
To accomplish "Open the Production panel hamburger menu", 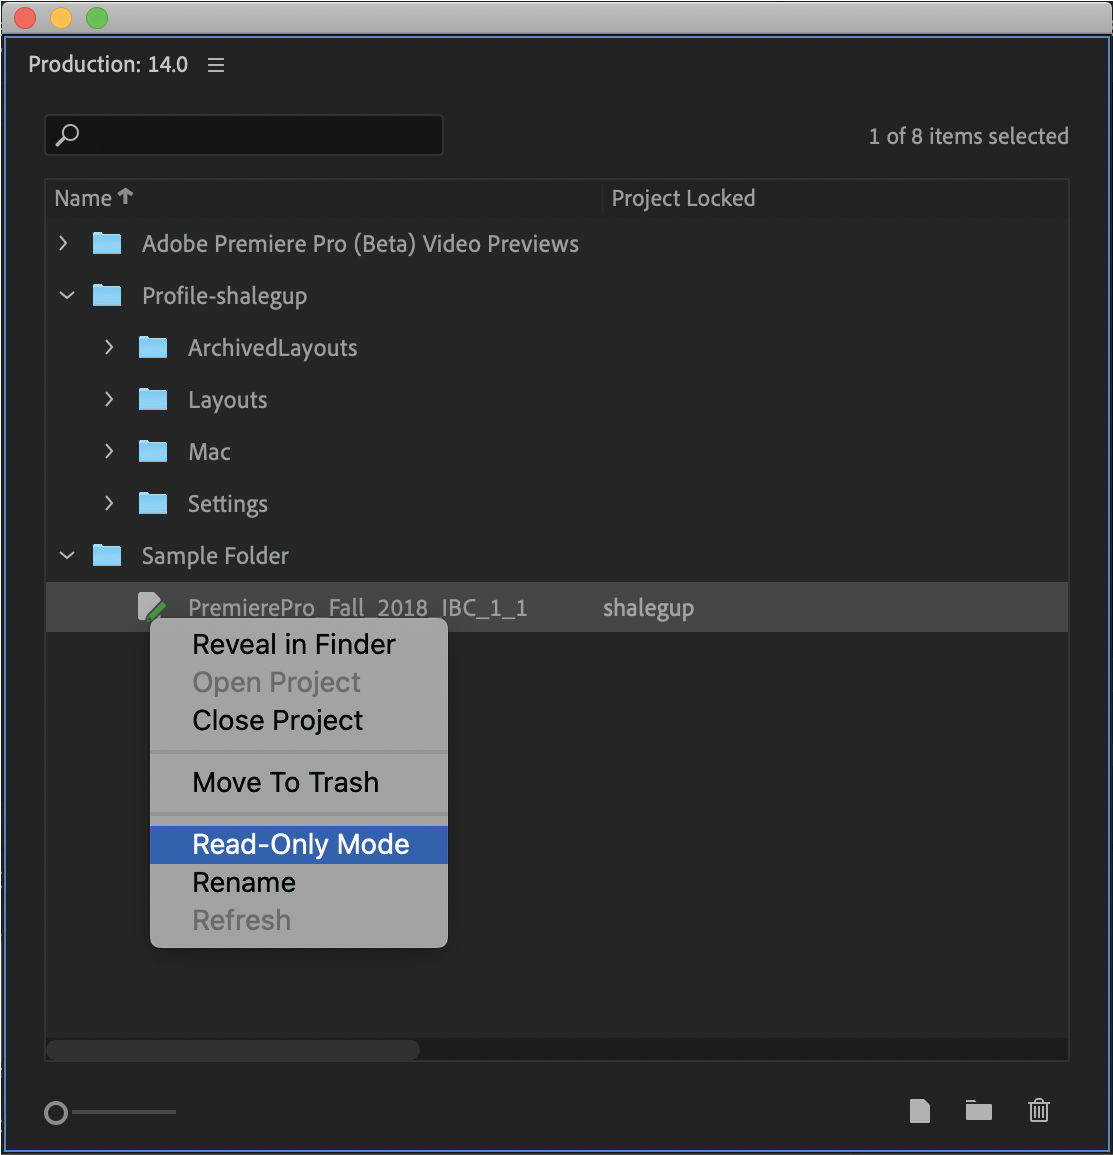I will [x=216, y=64].
